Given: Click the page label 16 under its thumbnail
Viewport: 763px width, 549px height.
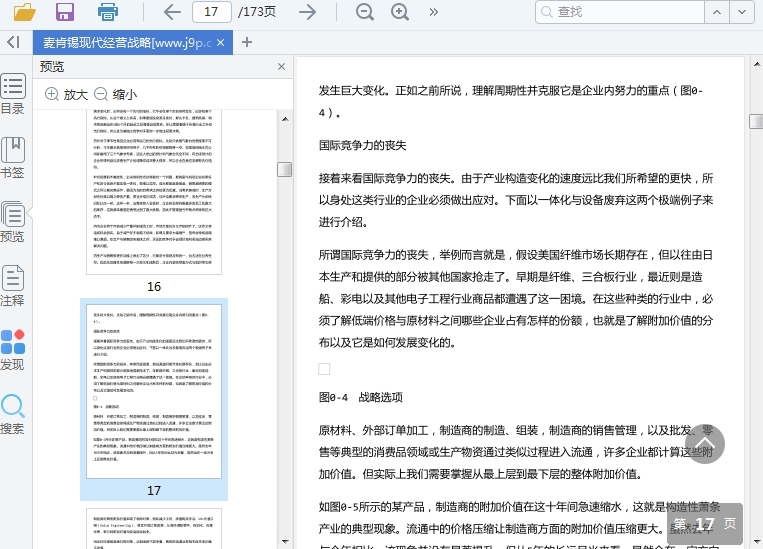Looking at the screenshot, I should point(154,287).
